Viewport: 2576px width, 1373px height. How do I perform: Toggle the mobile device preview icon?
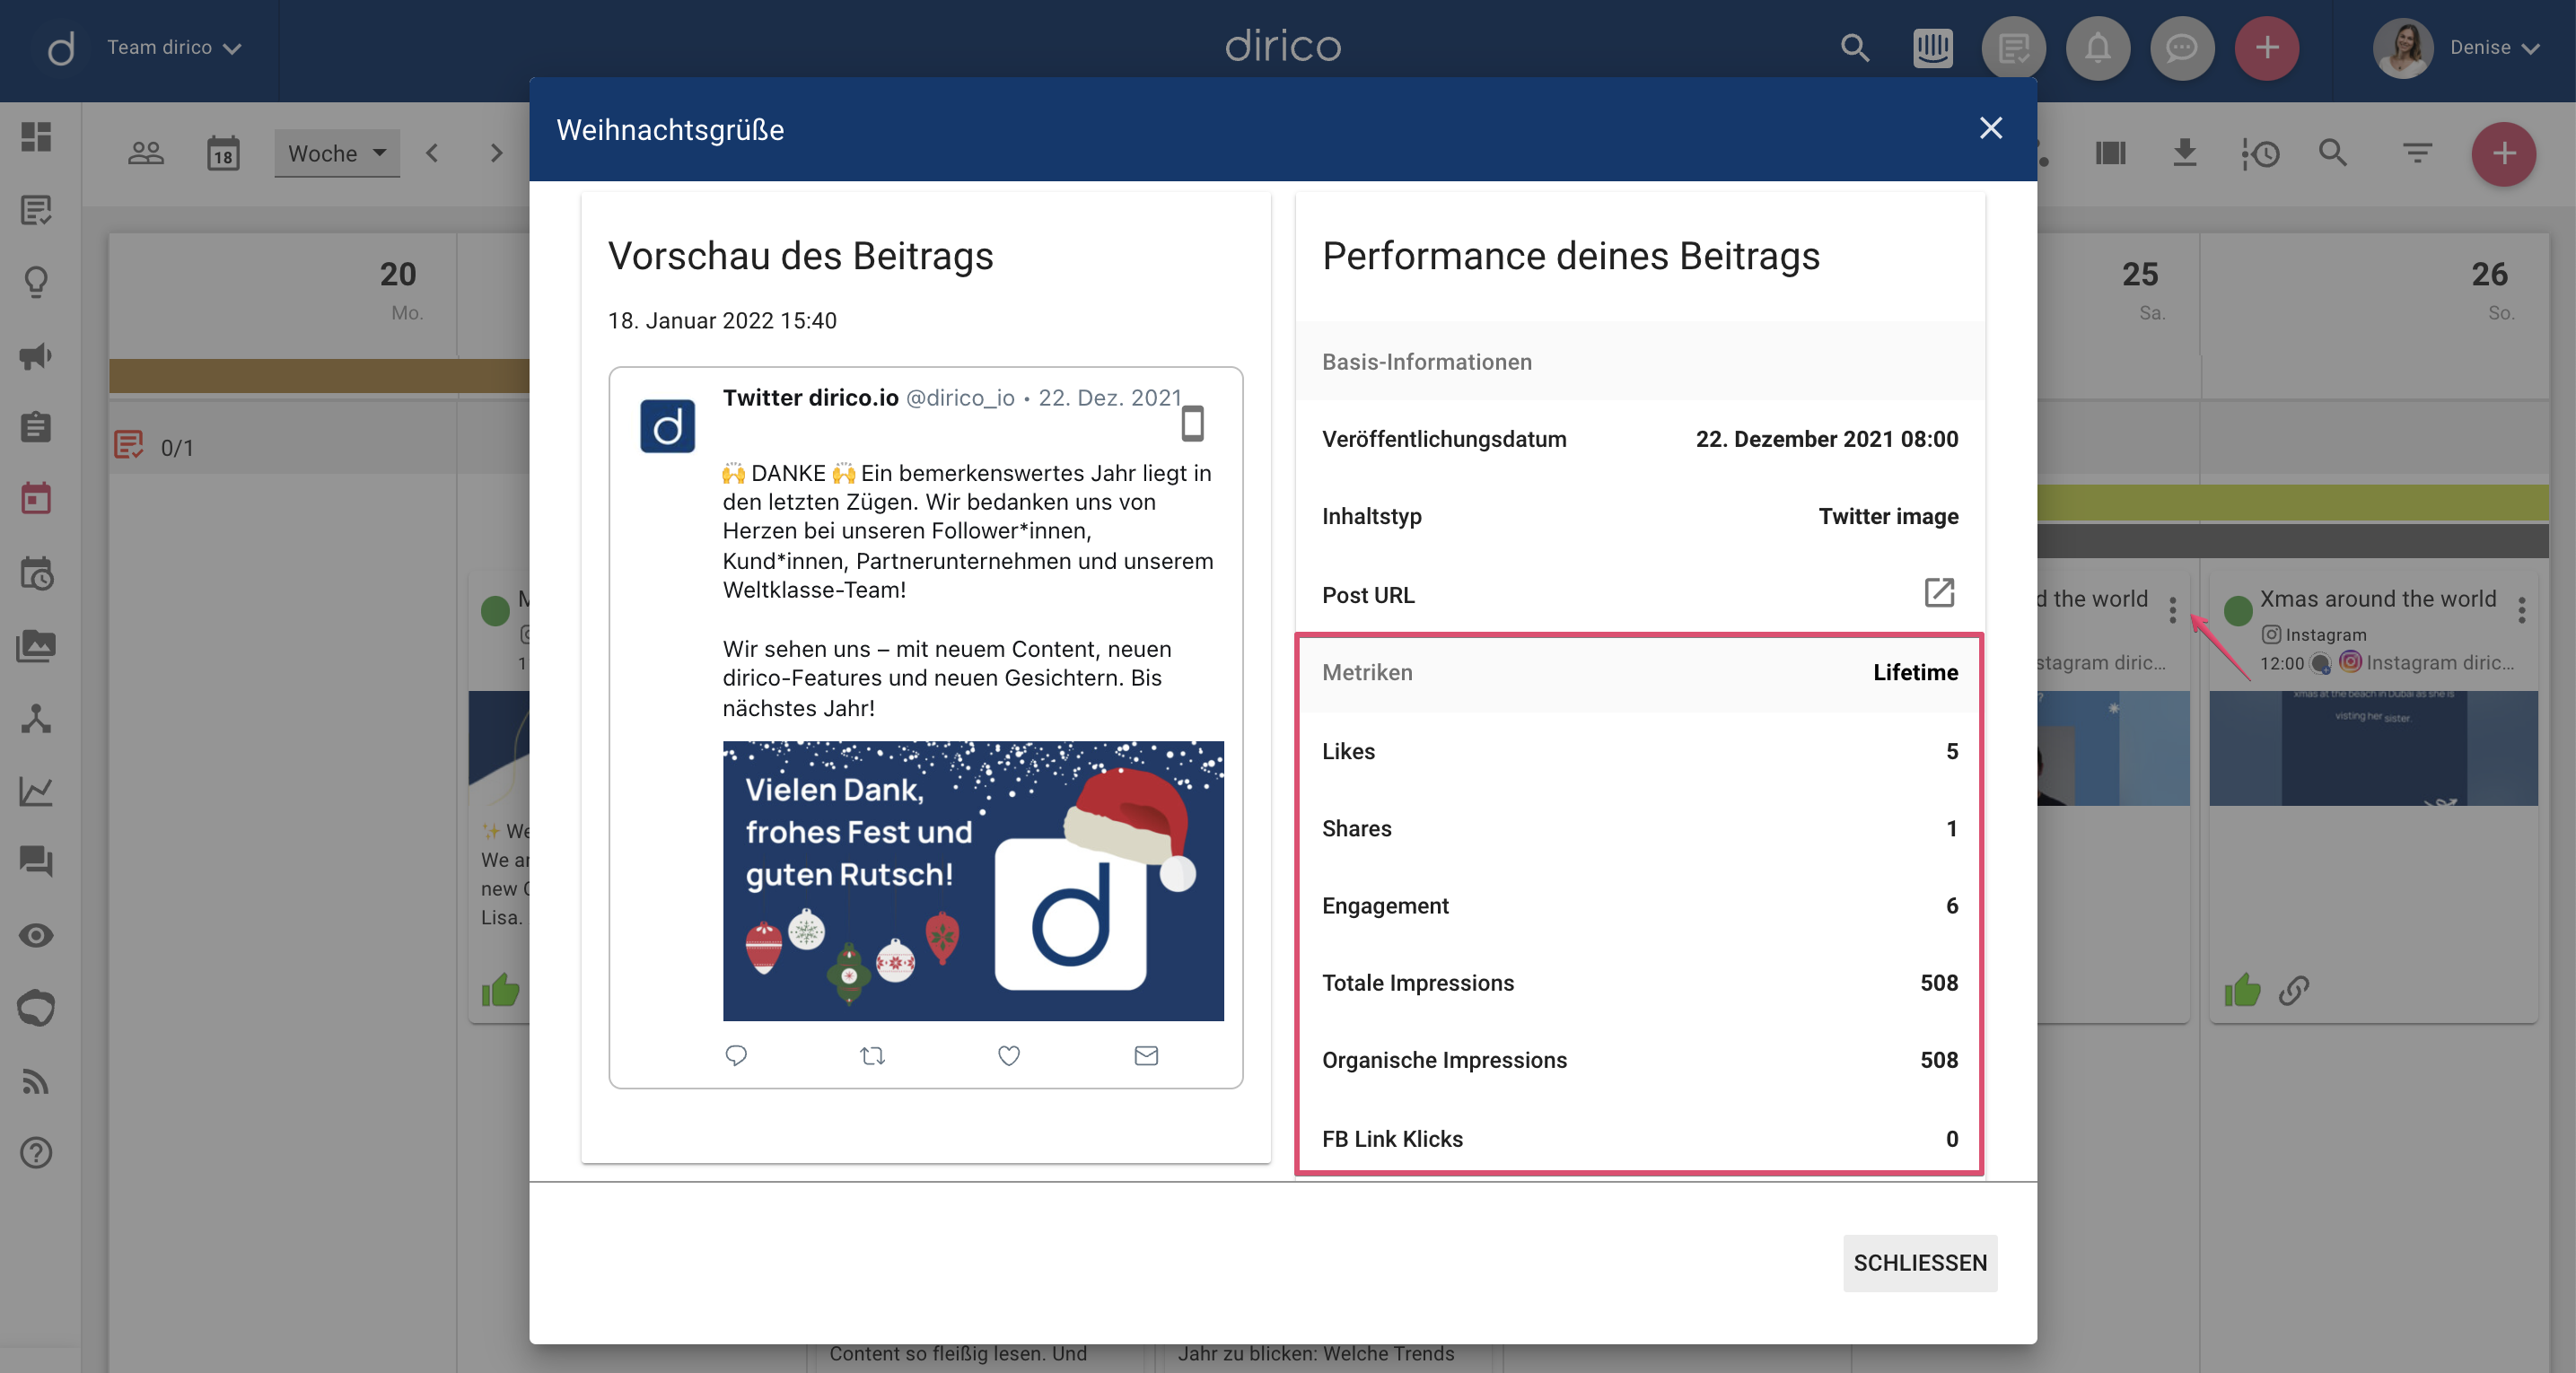click(x=1192, y=424)
